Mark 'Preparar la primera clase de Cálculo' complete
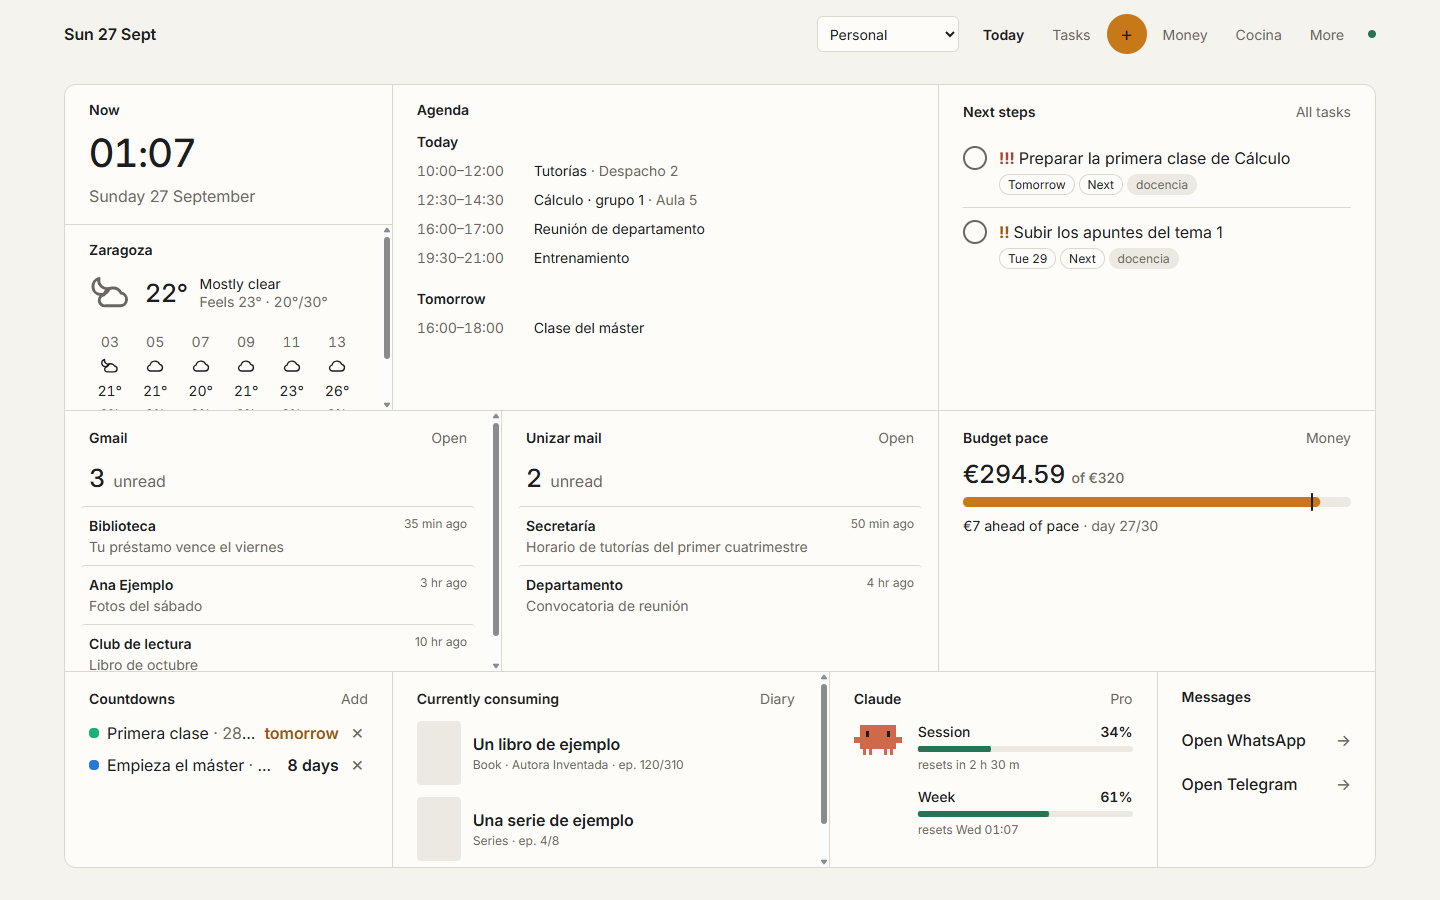1440x900 pixels. [x=975, y=158]
